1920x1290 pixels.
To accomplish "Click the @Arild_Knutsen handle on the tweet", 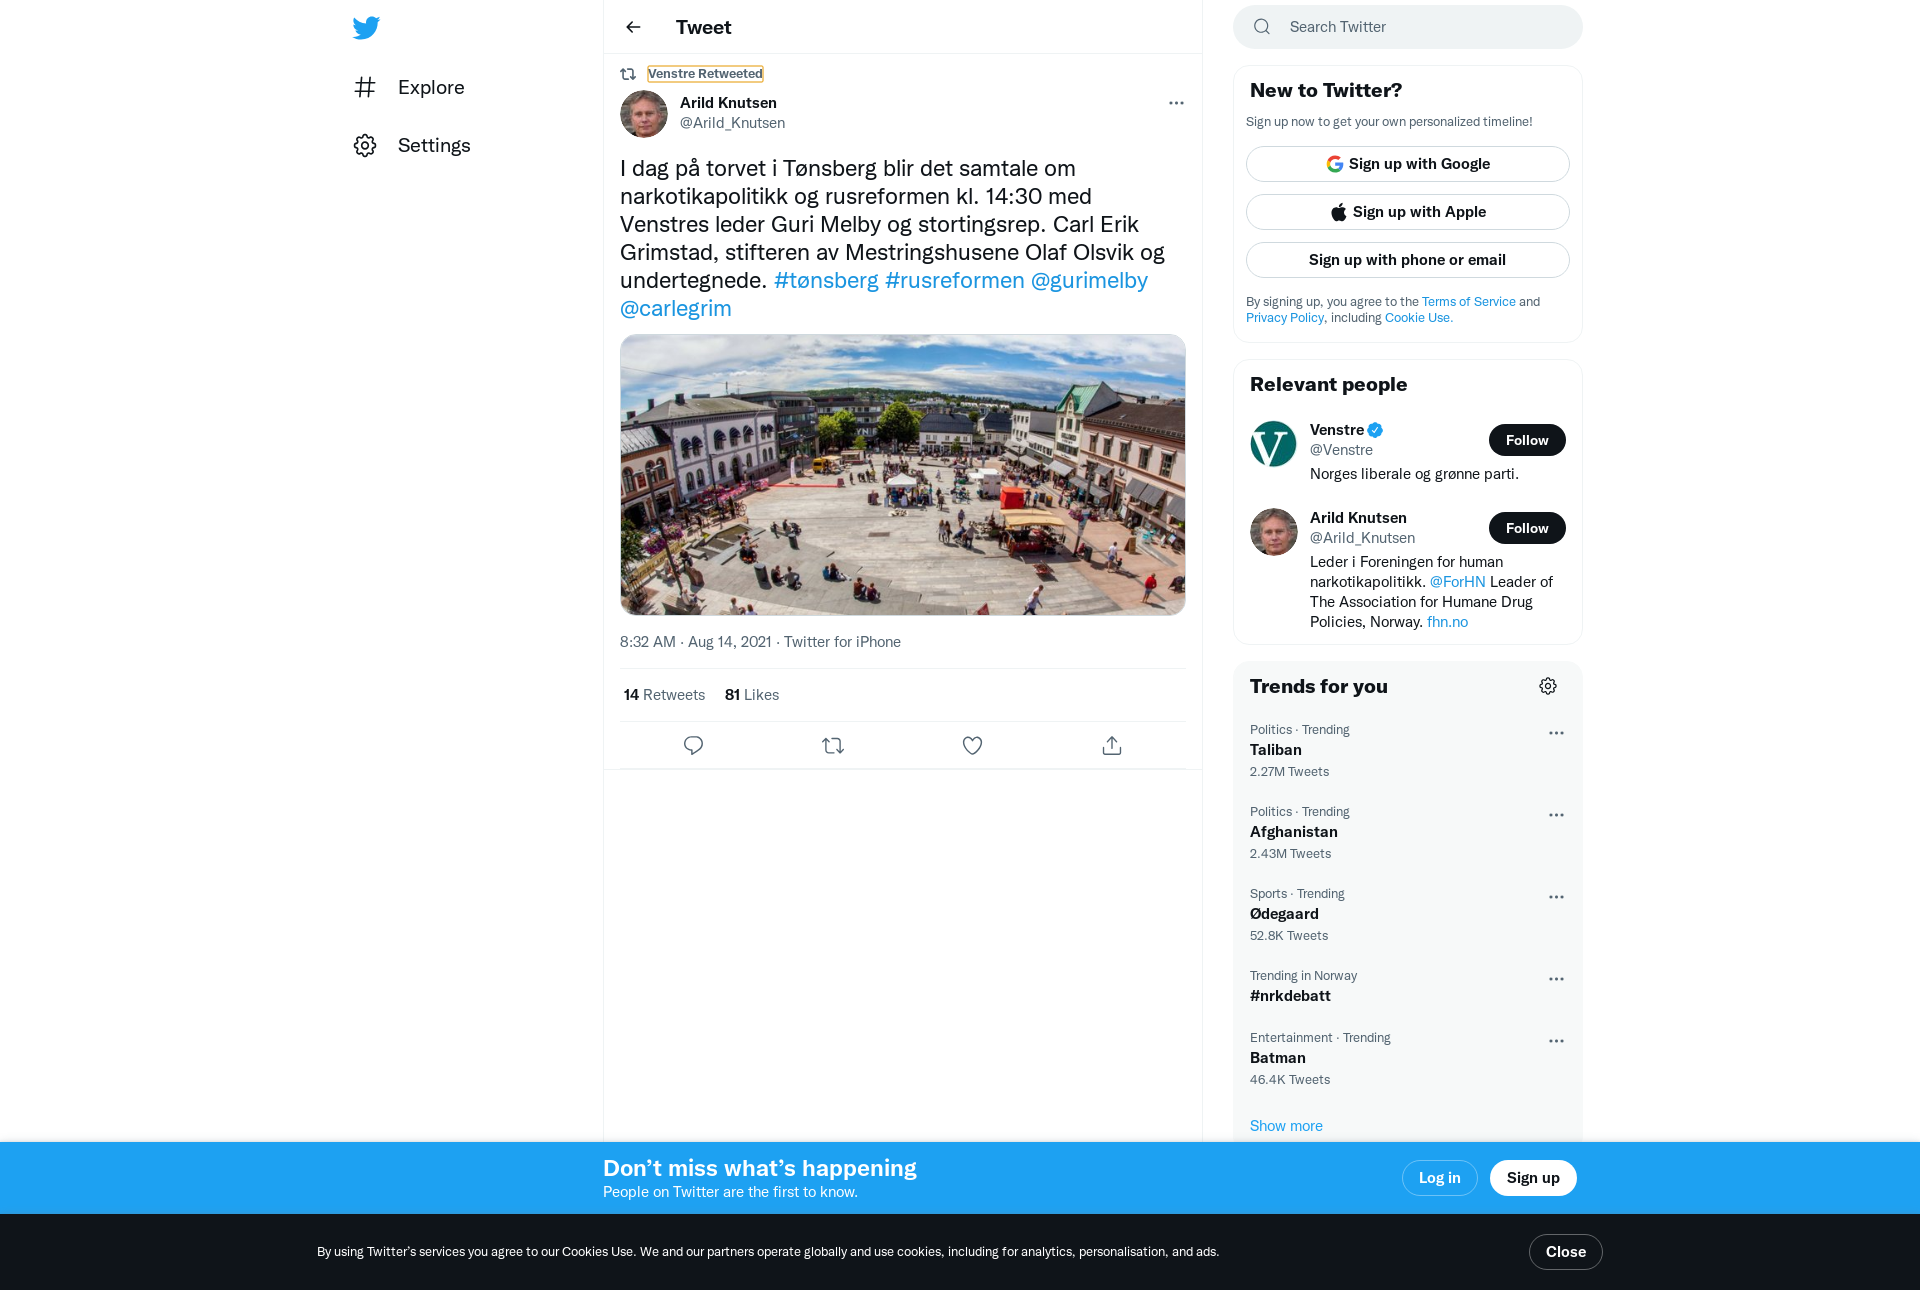I will (x=732, y=123).
